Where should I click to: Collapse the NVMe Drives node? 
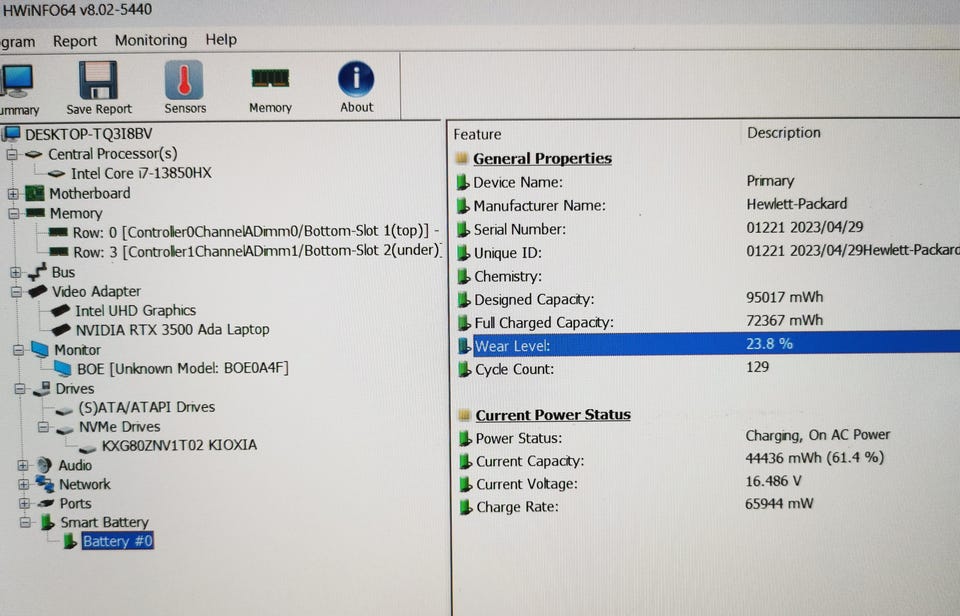(43, 427)
